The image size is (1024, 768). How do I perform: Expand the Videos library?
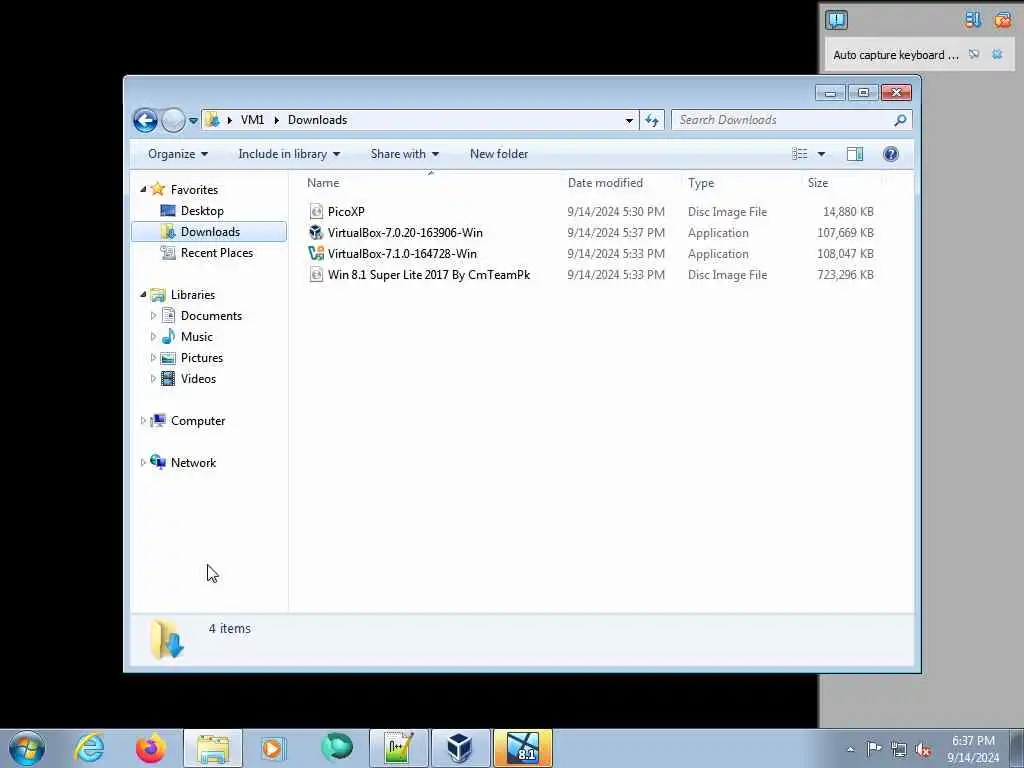(153, 379)
